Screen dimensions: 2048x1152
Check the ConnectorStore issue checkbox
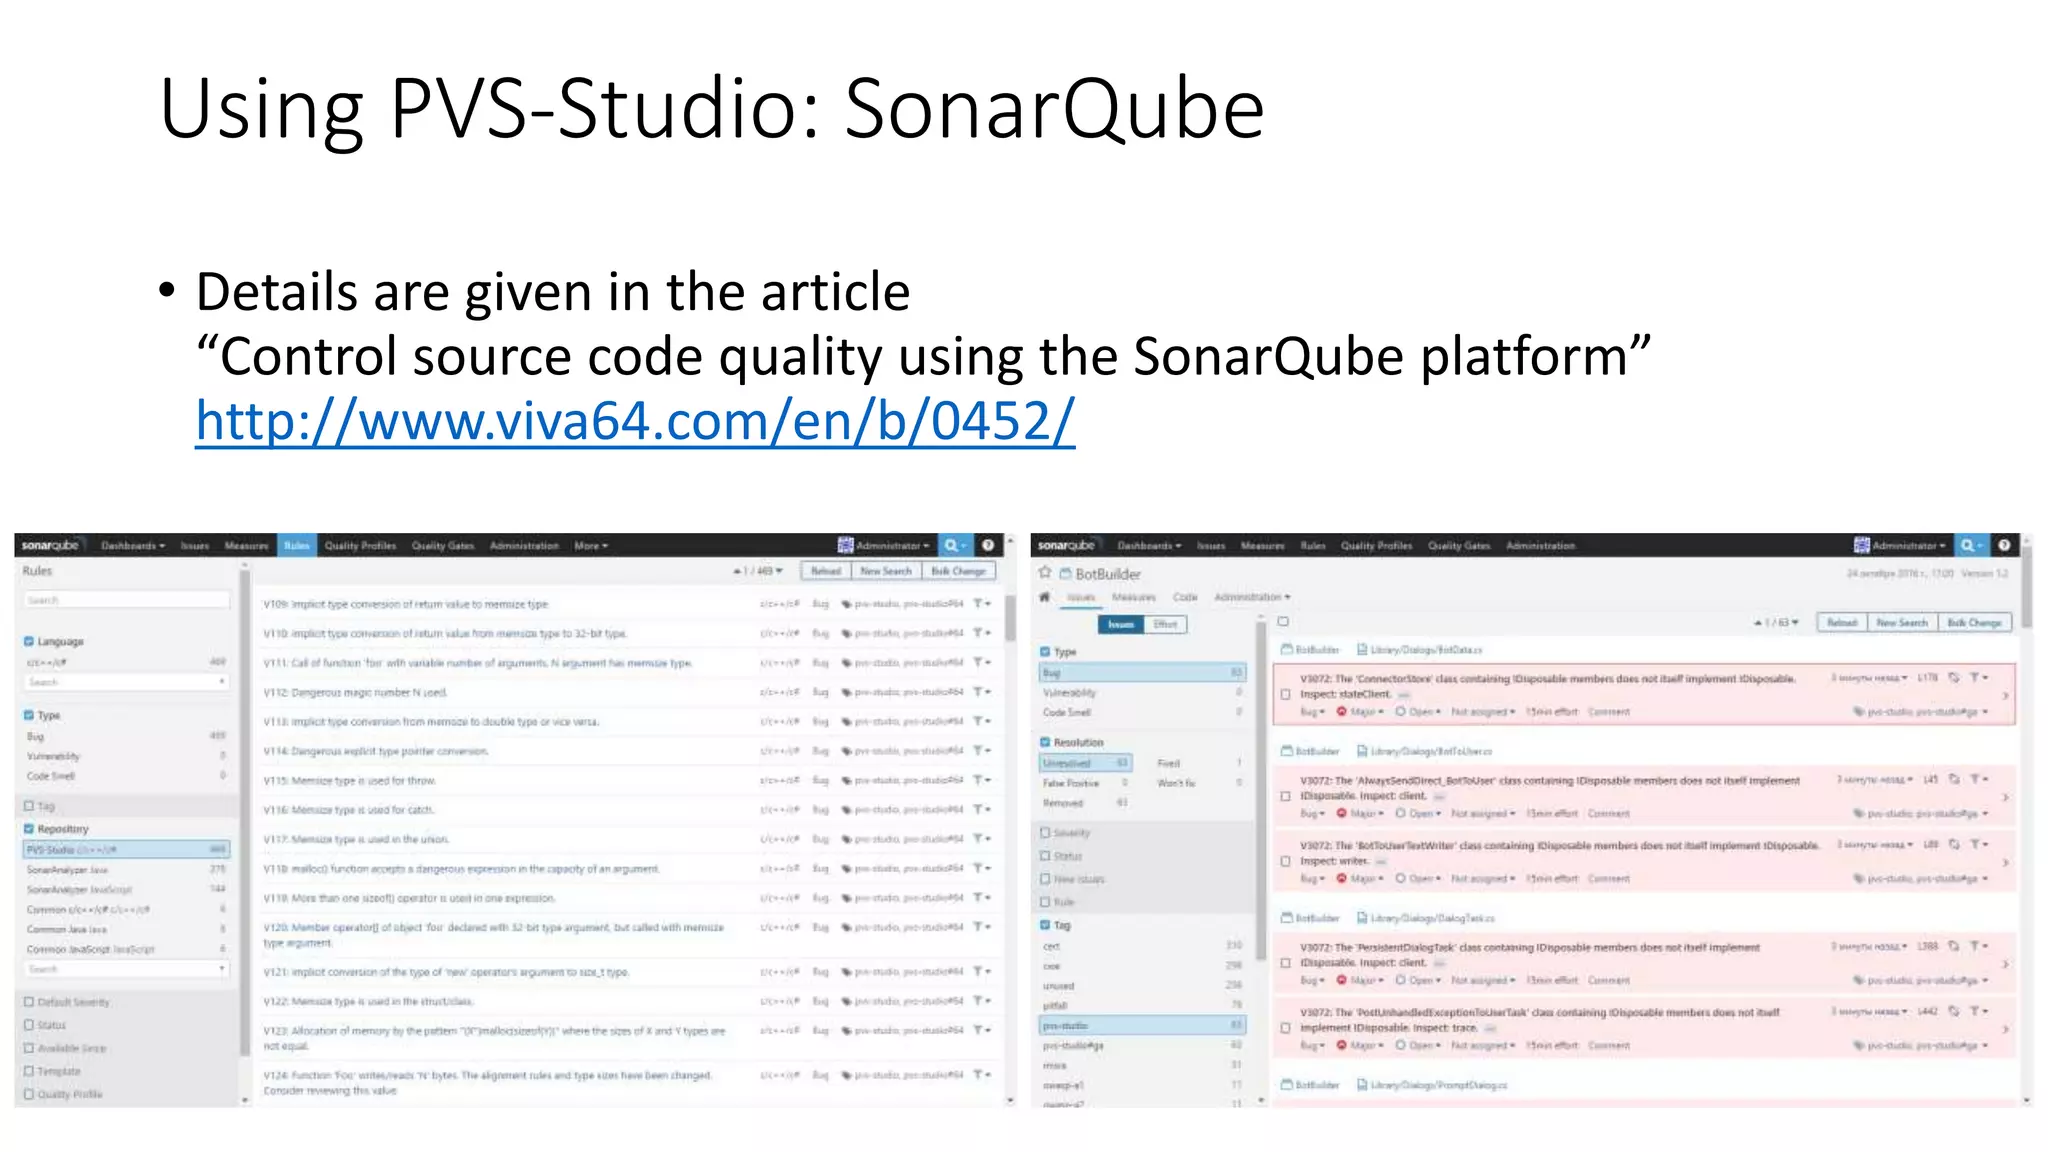1286,694
